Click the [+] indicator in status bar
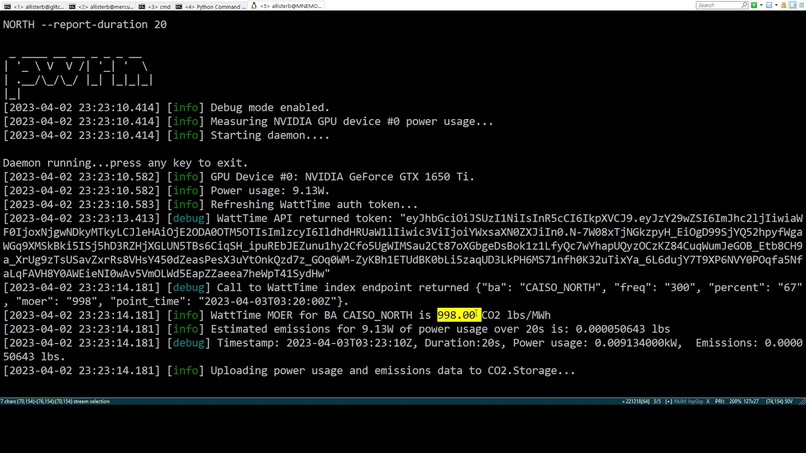 click(x=668, y=402)
